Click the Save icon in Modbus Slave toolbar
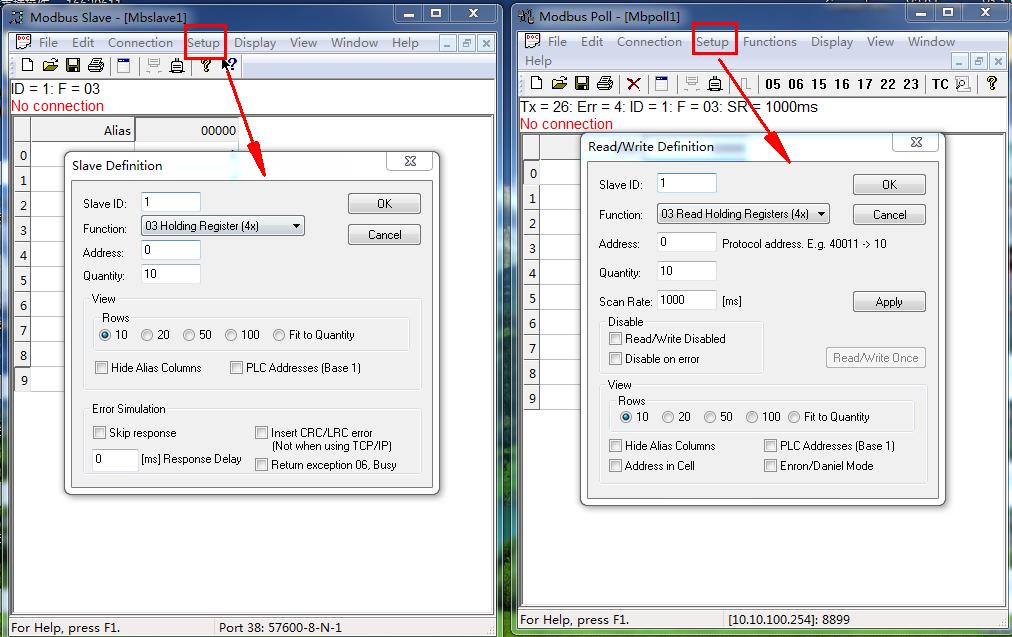The width and height of the screenshot is (1012, 637). pyautogui.click(x=73, y=65)
